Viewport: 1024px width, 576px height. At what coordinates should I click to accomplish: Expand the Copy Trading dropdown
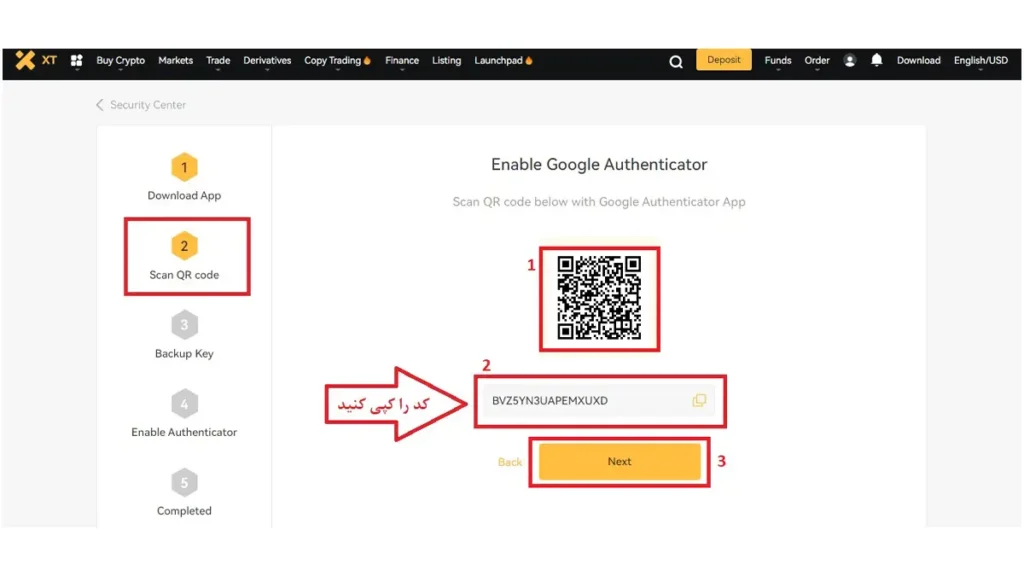[x=337, y=61]
